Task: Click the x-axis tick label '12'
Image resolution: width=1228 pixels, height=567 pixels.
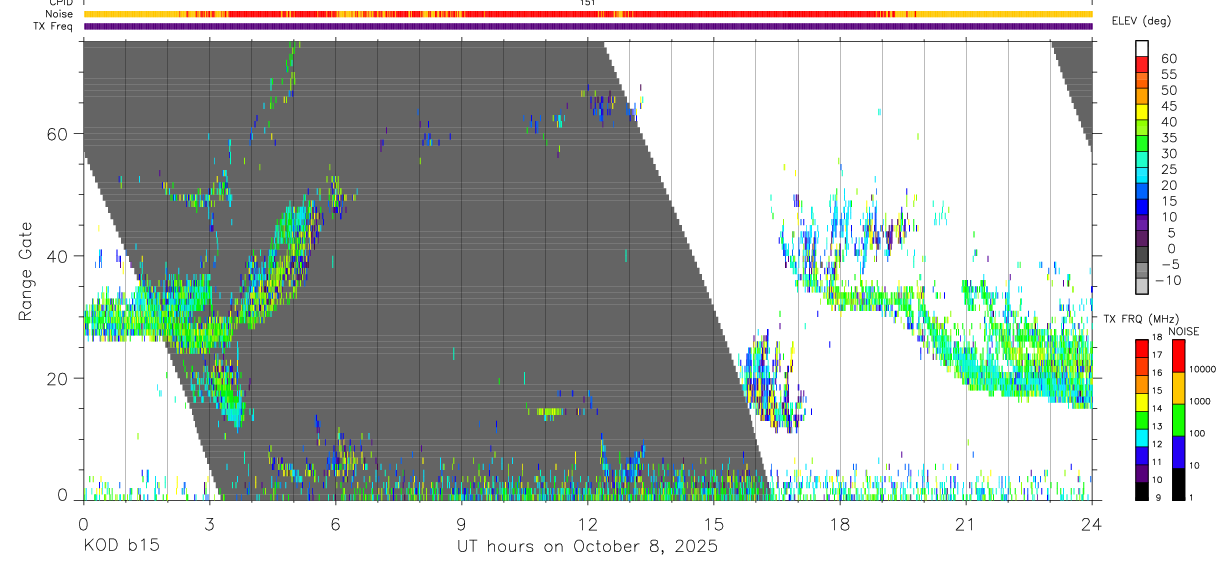Action: (588, 524)
